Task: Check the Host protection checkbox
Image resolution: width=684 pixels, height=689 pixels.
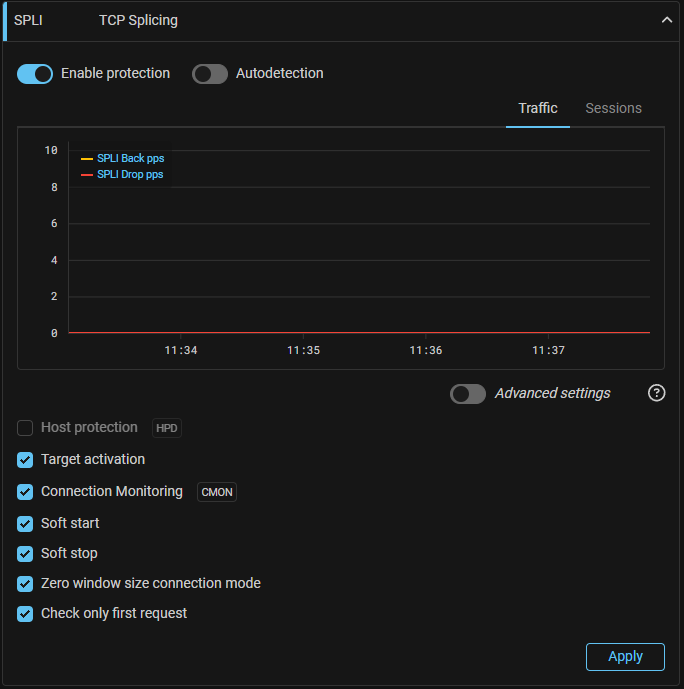Action: tap(25, 428)
